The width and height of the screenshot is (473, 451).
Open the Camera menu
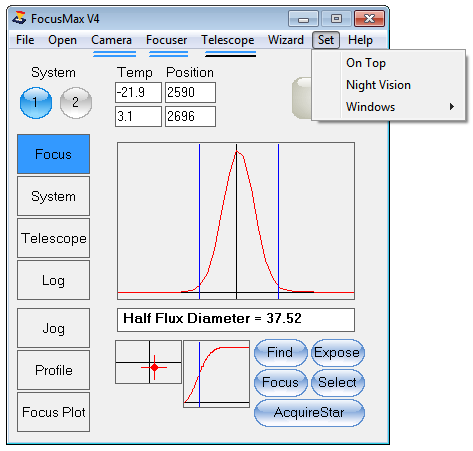(111, 40)
